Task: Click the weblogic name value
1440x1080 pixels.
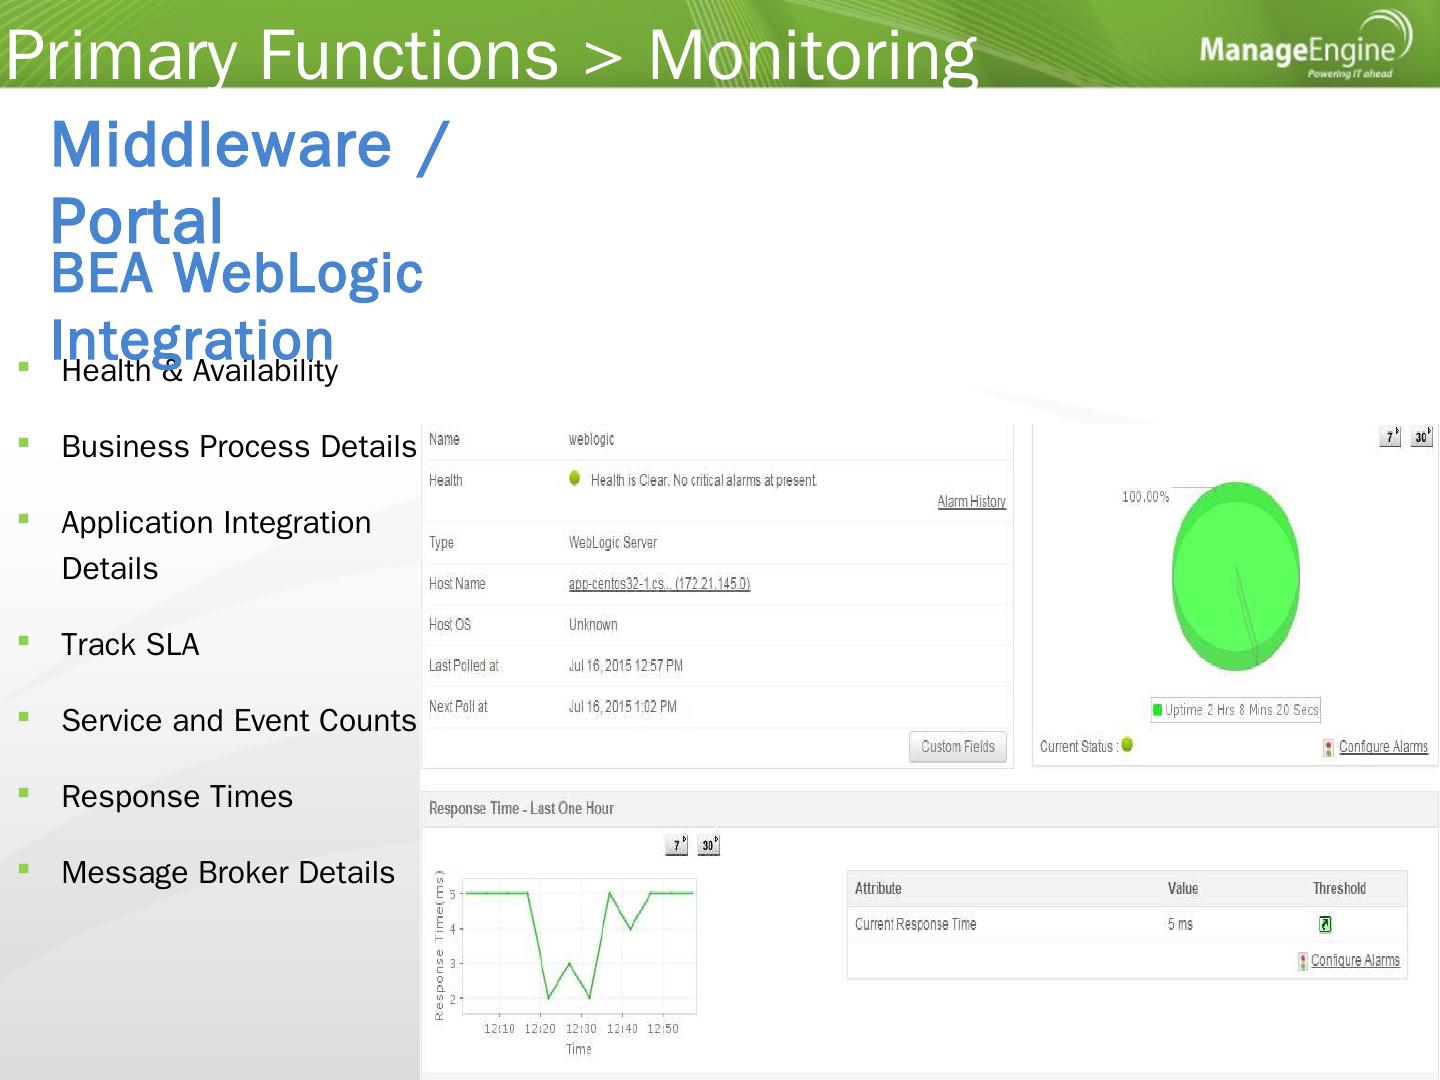Action: tap(591, 439)
